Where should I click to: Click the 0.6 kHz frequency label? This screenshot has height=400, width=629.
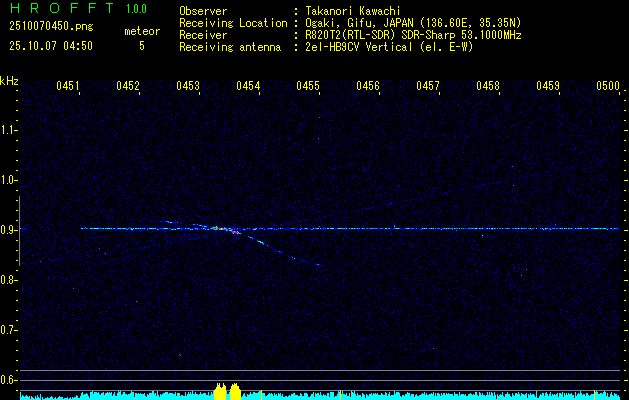click(9, 379)
